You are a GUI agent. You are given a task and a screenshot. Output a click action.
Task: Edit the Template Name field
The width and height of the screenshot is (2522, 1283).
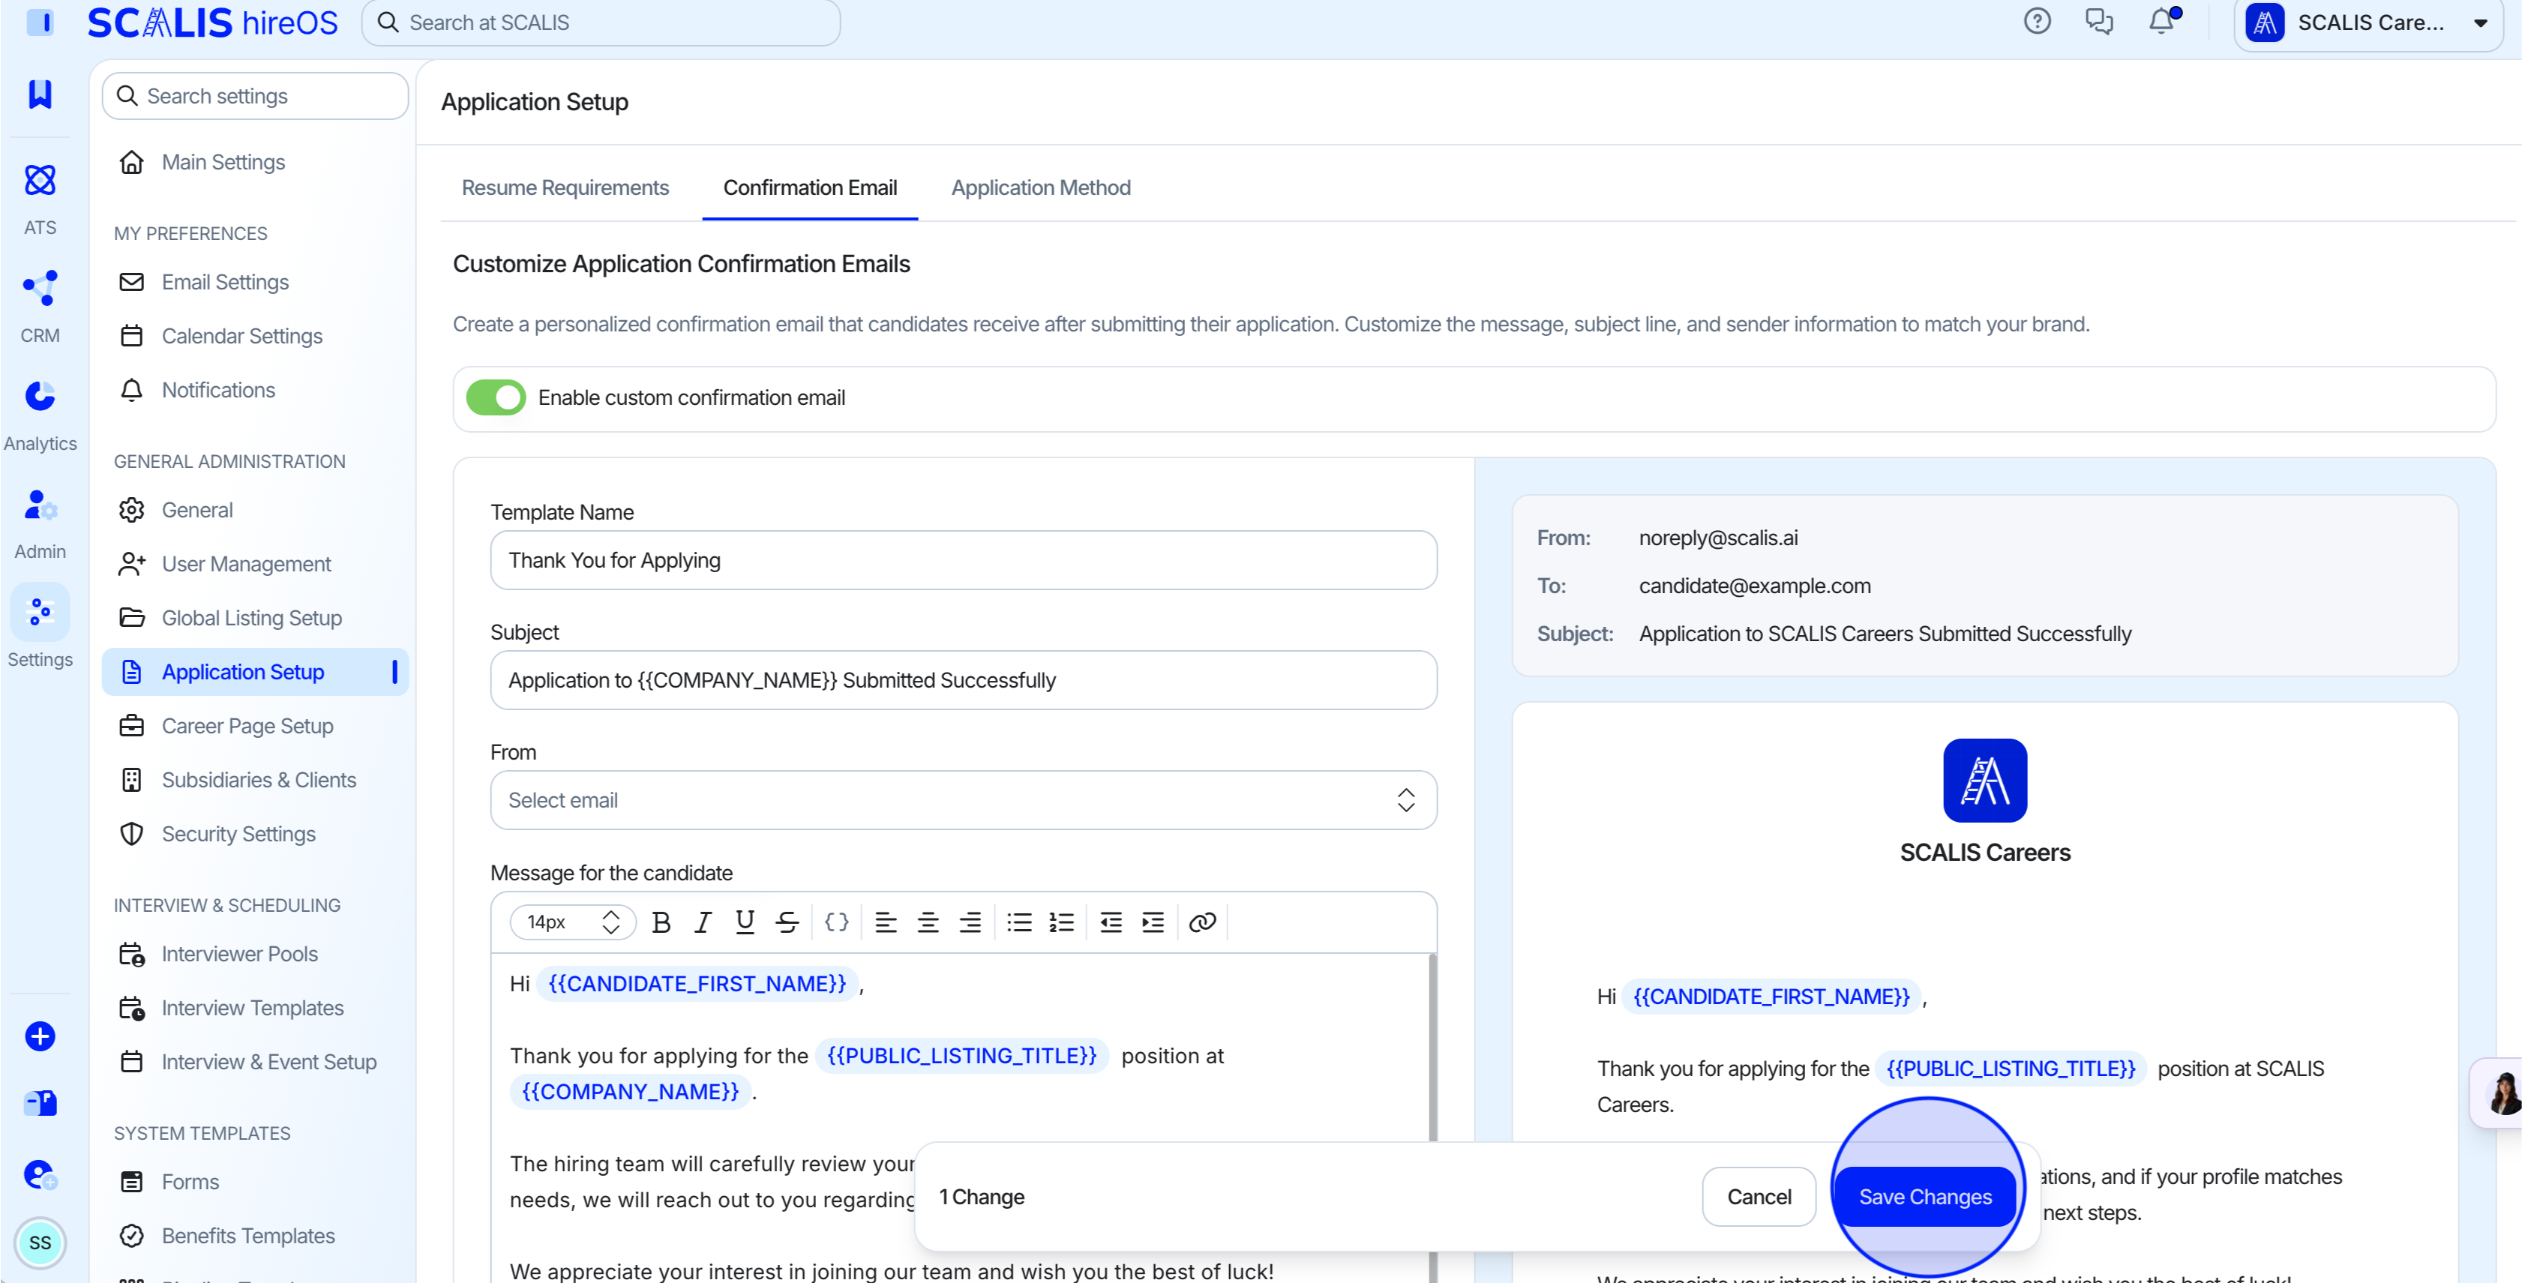pyautogui.click(x=963, y=560)
